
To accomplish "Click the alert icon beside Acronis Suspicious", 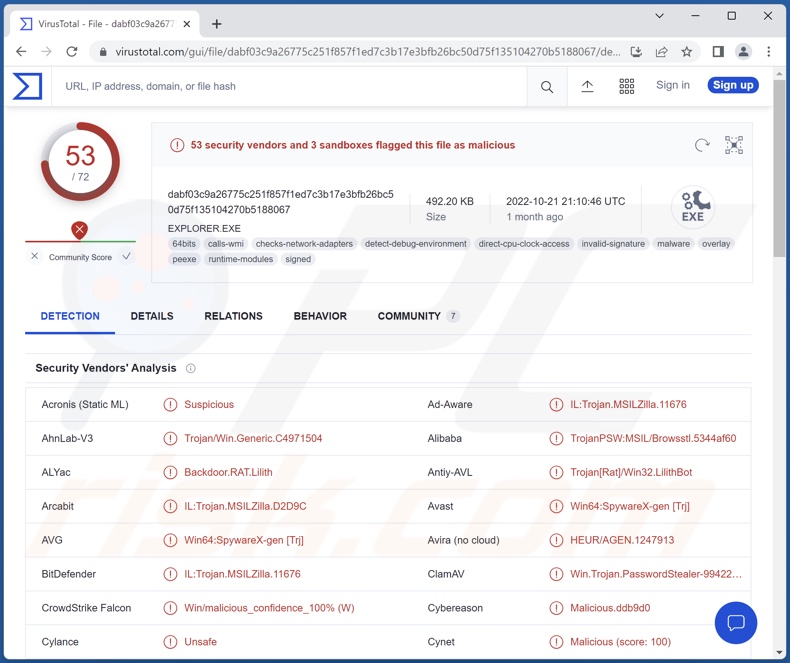I will 170,405.
